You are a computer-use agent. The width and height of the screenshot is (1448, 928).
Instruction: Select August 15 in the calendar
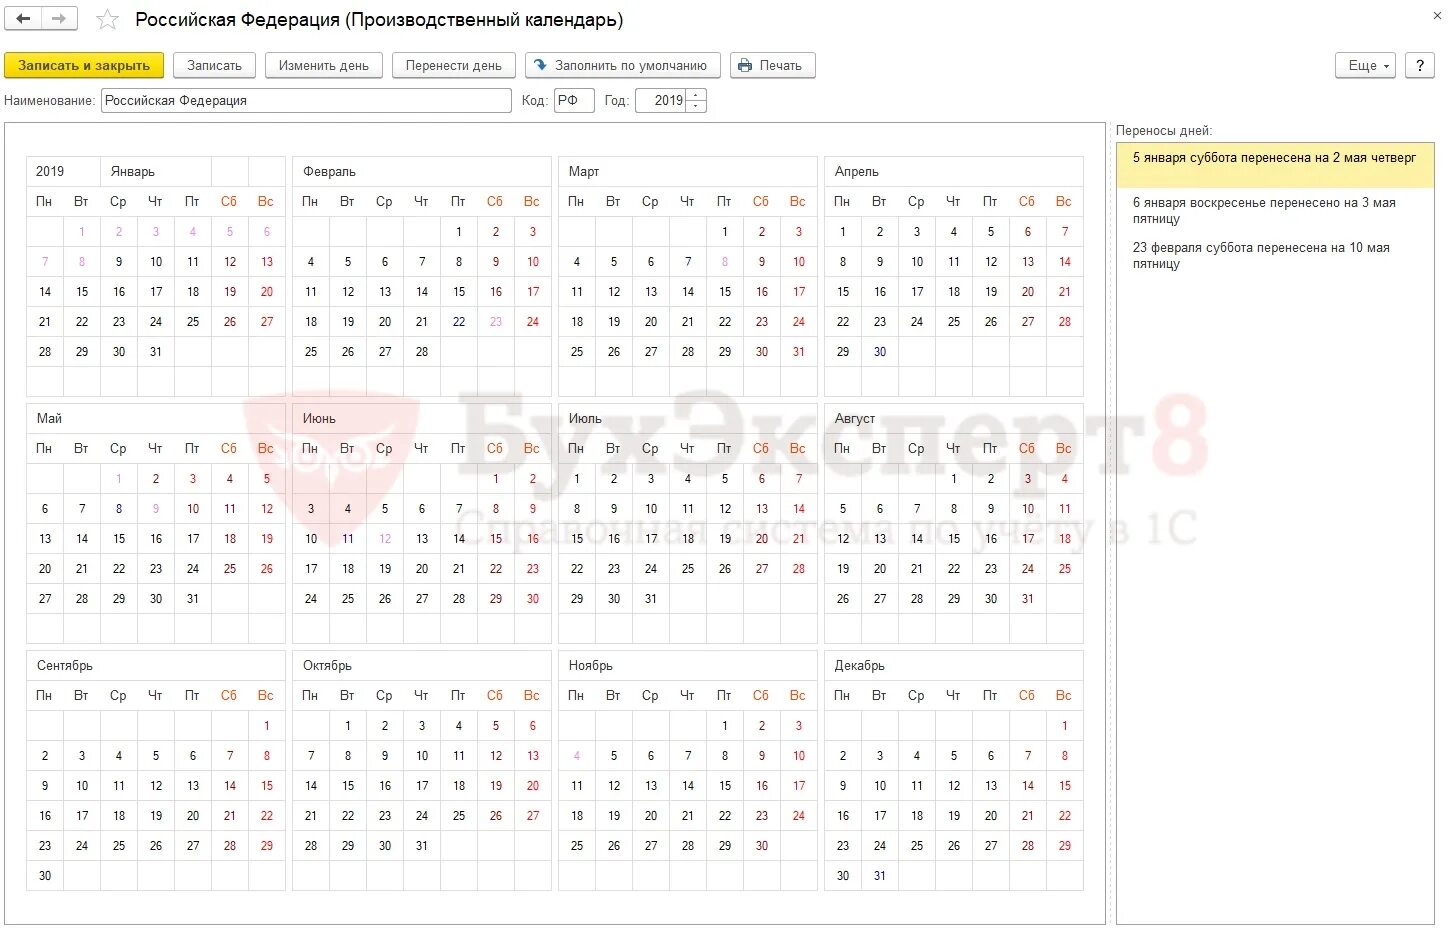[954, 539]
